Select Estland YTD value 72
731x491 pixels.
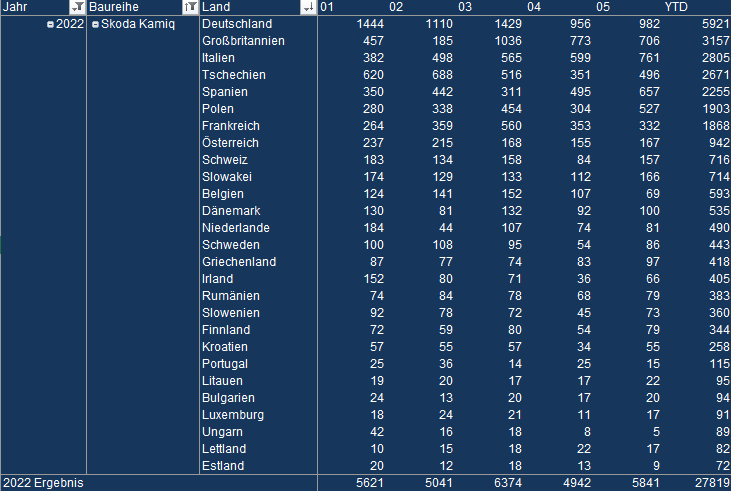[723, 466]
